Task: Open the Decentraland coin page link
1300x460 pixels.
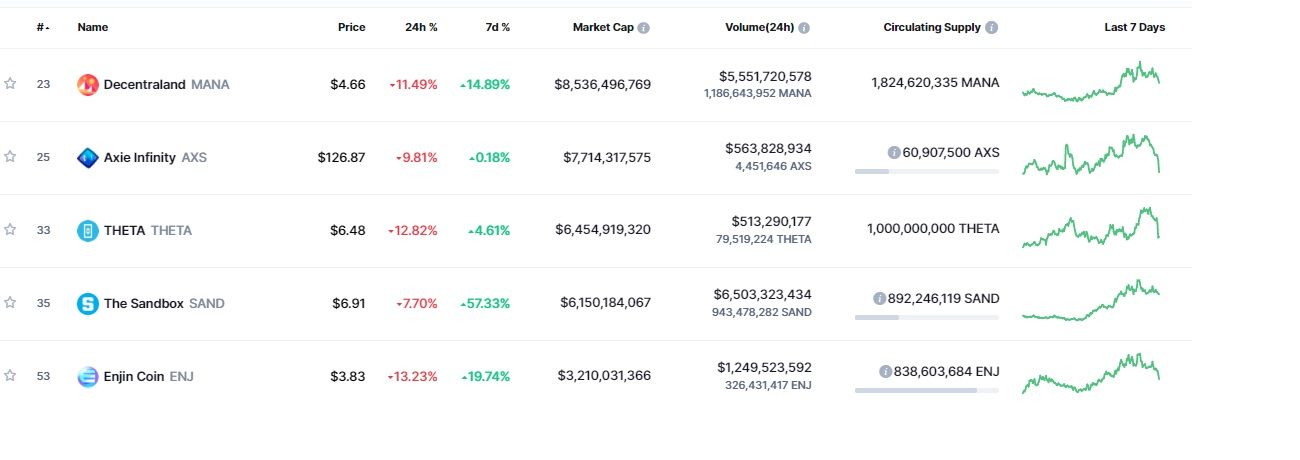Action: click(145, 85)
